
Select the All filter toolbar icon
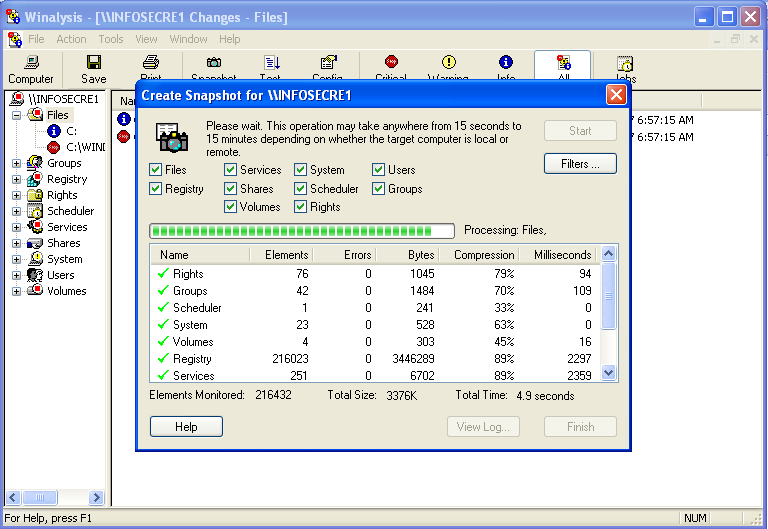(563, 62)
